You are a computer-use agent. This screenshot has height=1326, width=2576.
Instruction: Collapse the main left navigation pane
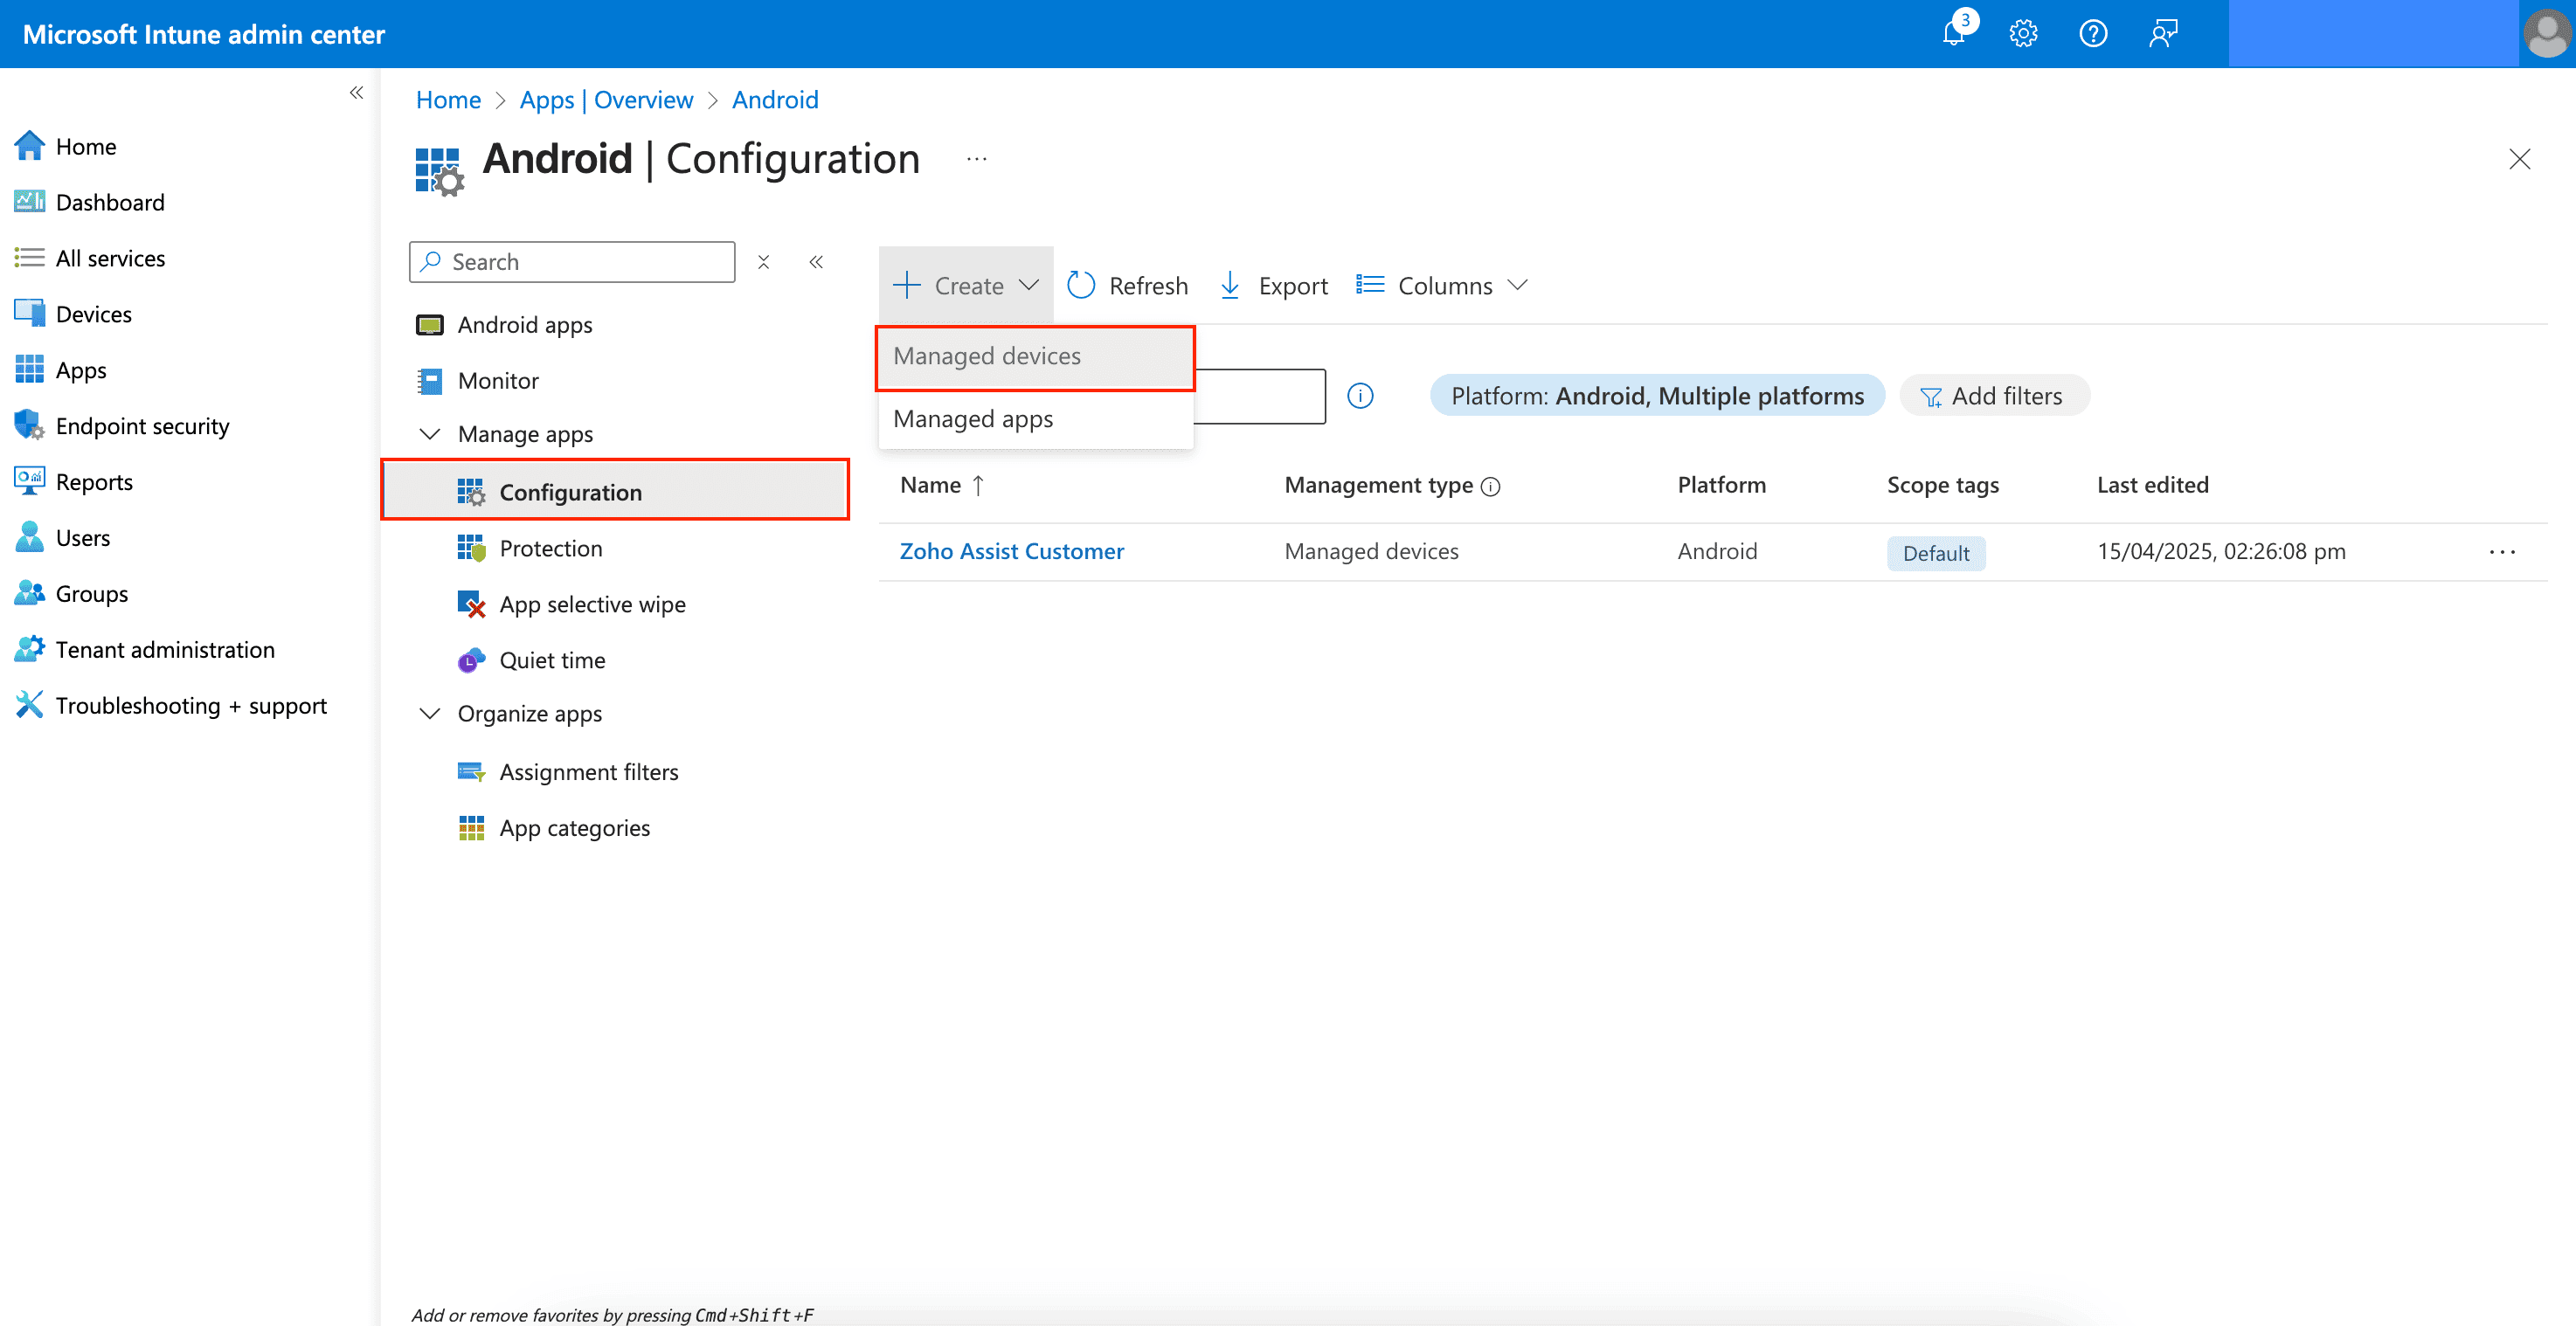tap(356, 93)
